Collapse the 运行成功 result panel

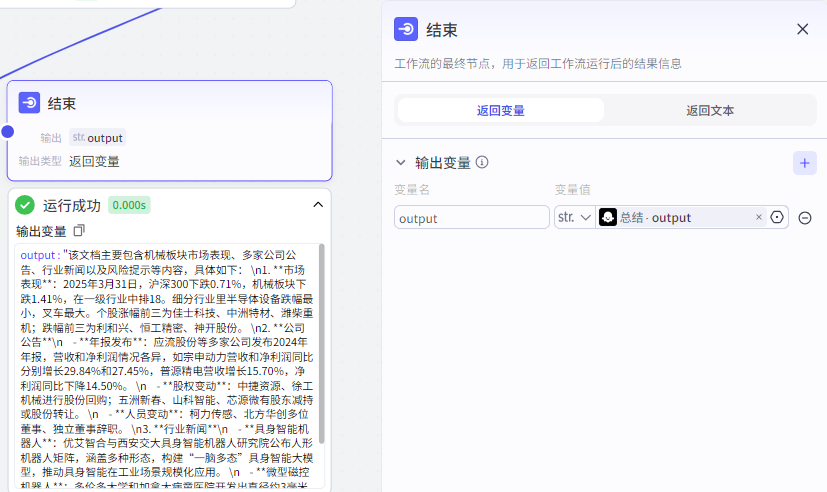tap(318, 205)
